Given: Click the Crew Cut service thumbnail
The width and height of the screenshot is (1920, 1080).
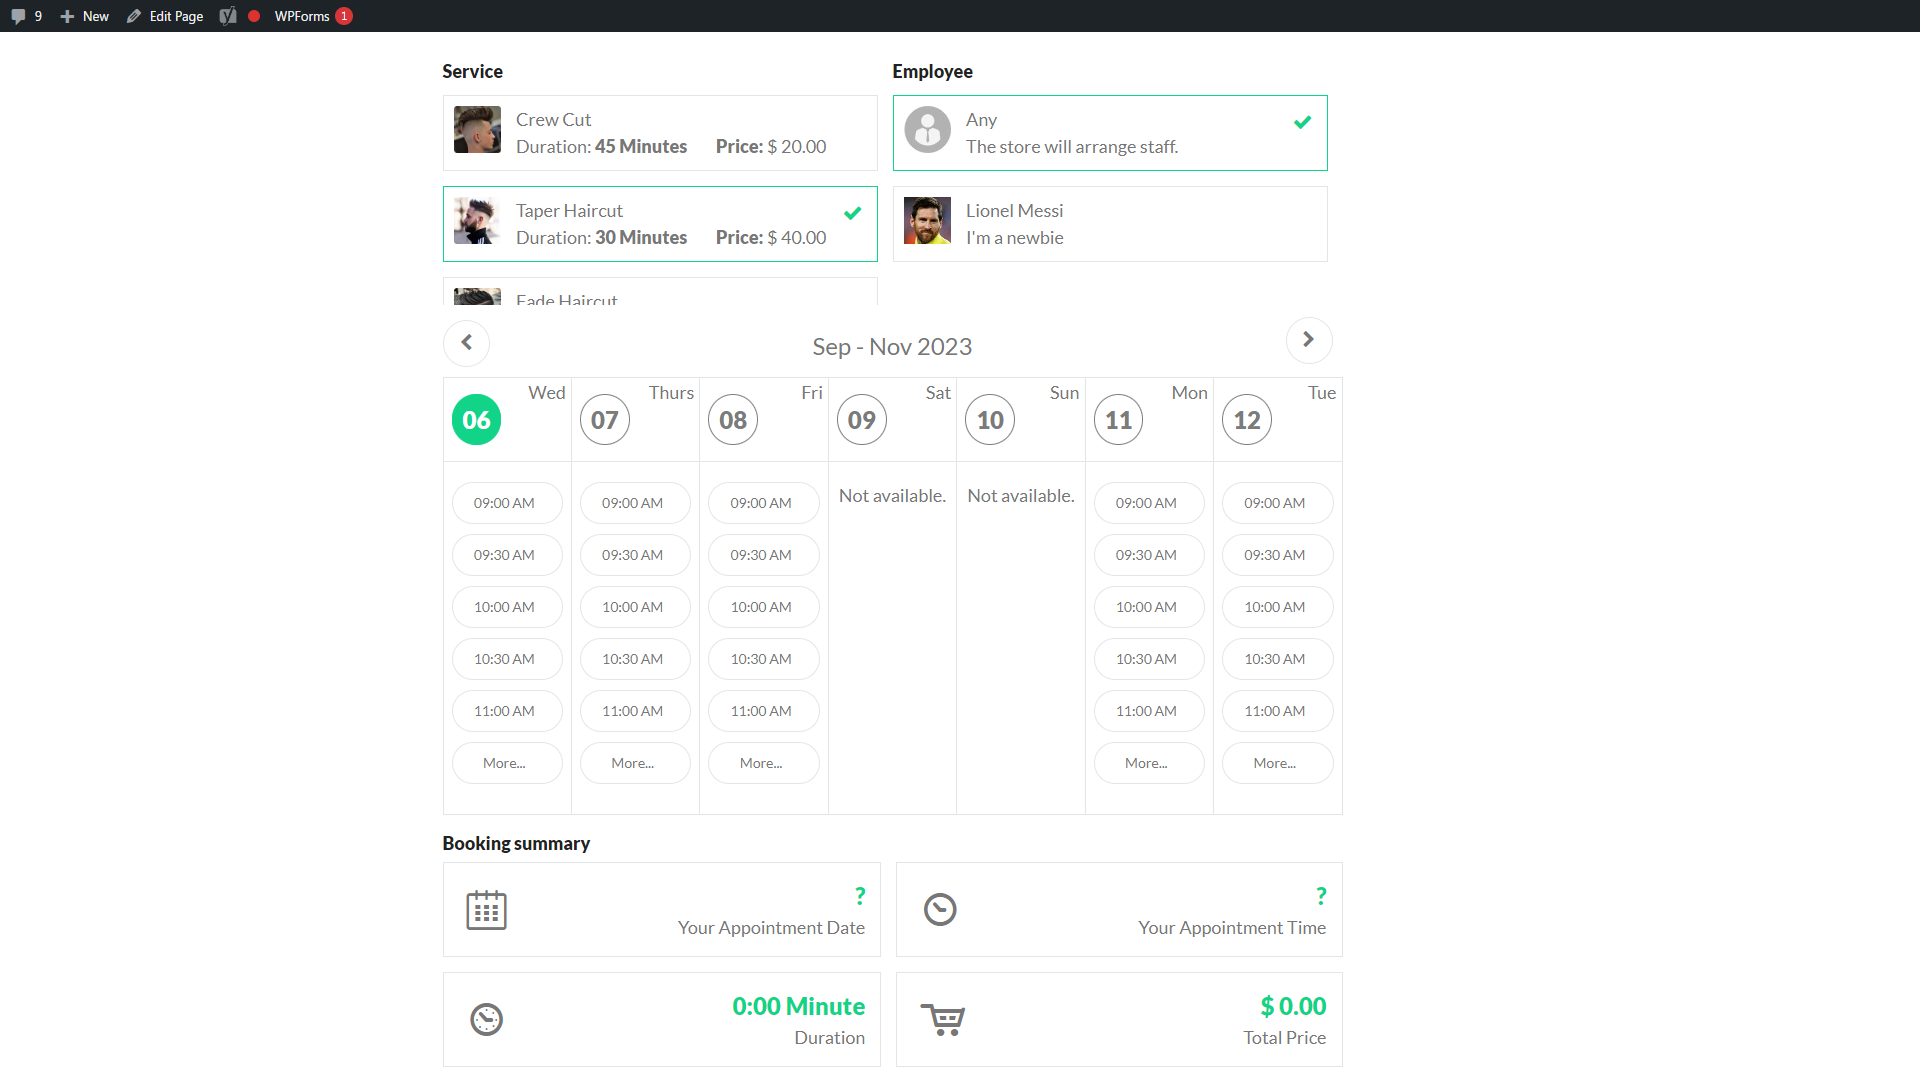Looking at the screenshot, I should 477,130.
